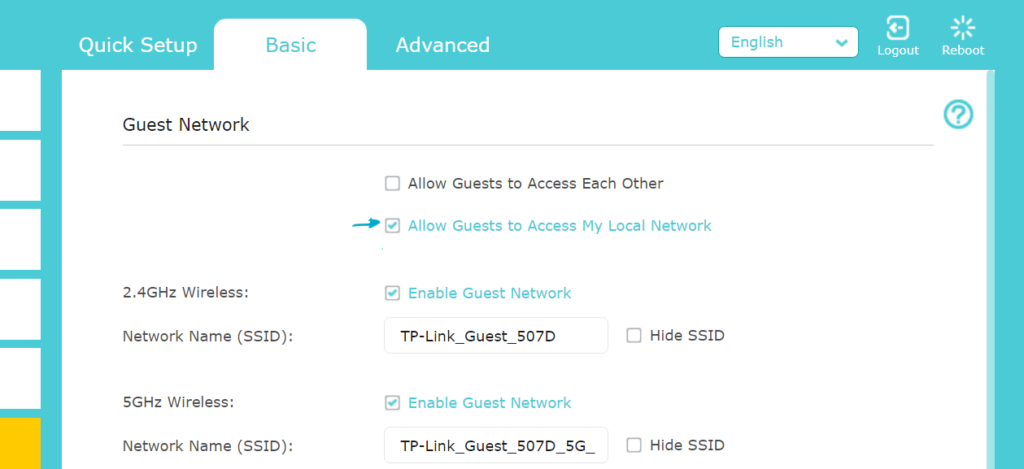Switch to the Quick Setup tab
Viewport: 1024px width, 469px height.
(x=138, y=45)
